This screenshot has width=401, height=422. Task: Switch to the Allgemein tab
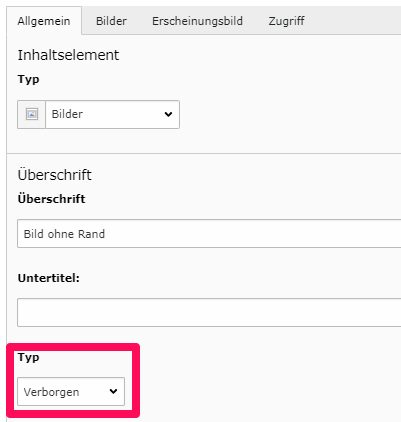pos(44,21)
